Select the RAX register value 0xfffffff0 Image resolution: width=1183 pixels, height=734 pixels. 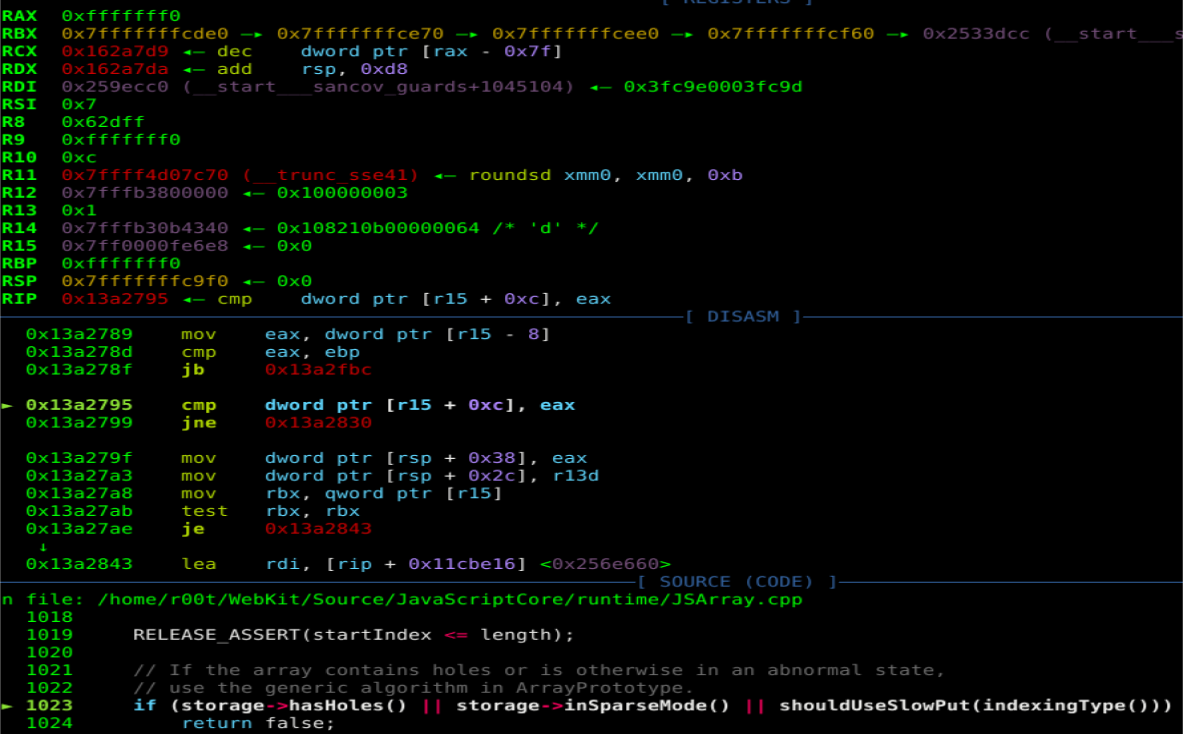coord(120,16)
